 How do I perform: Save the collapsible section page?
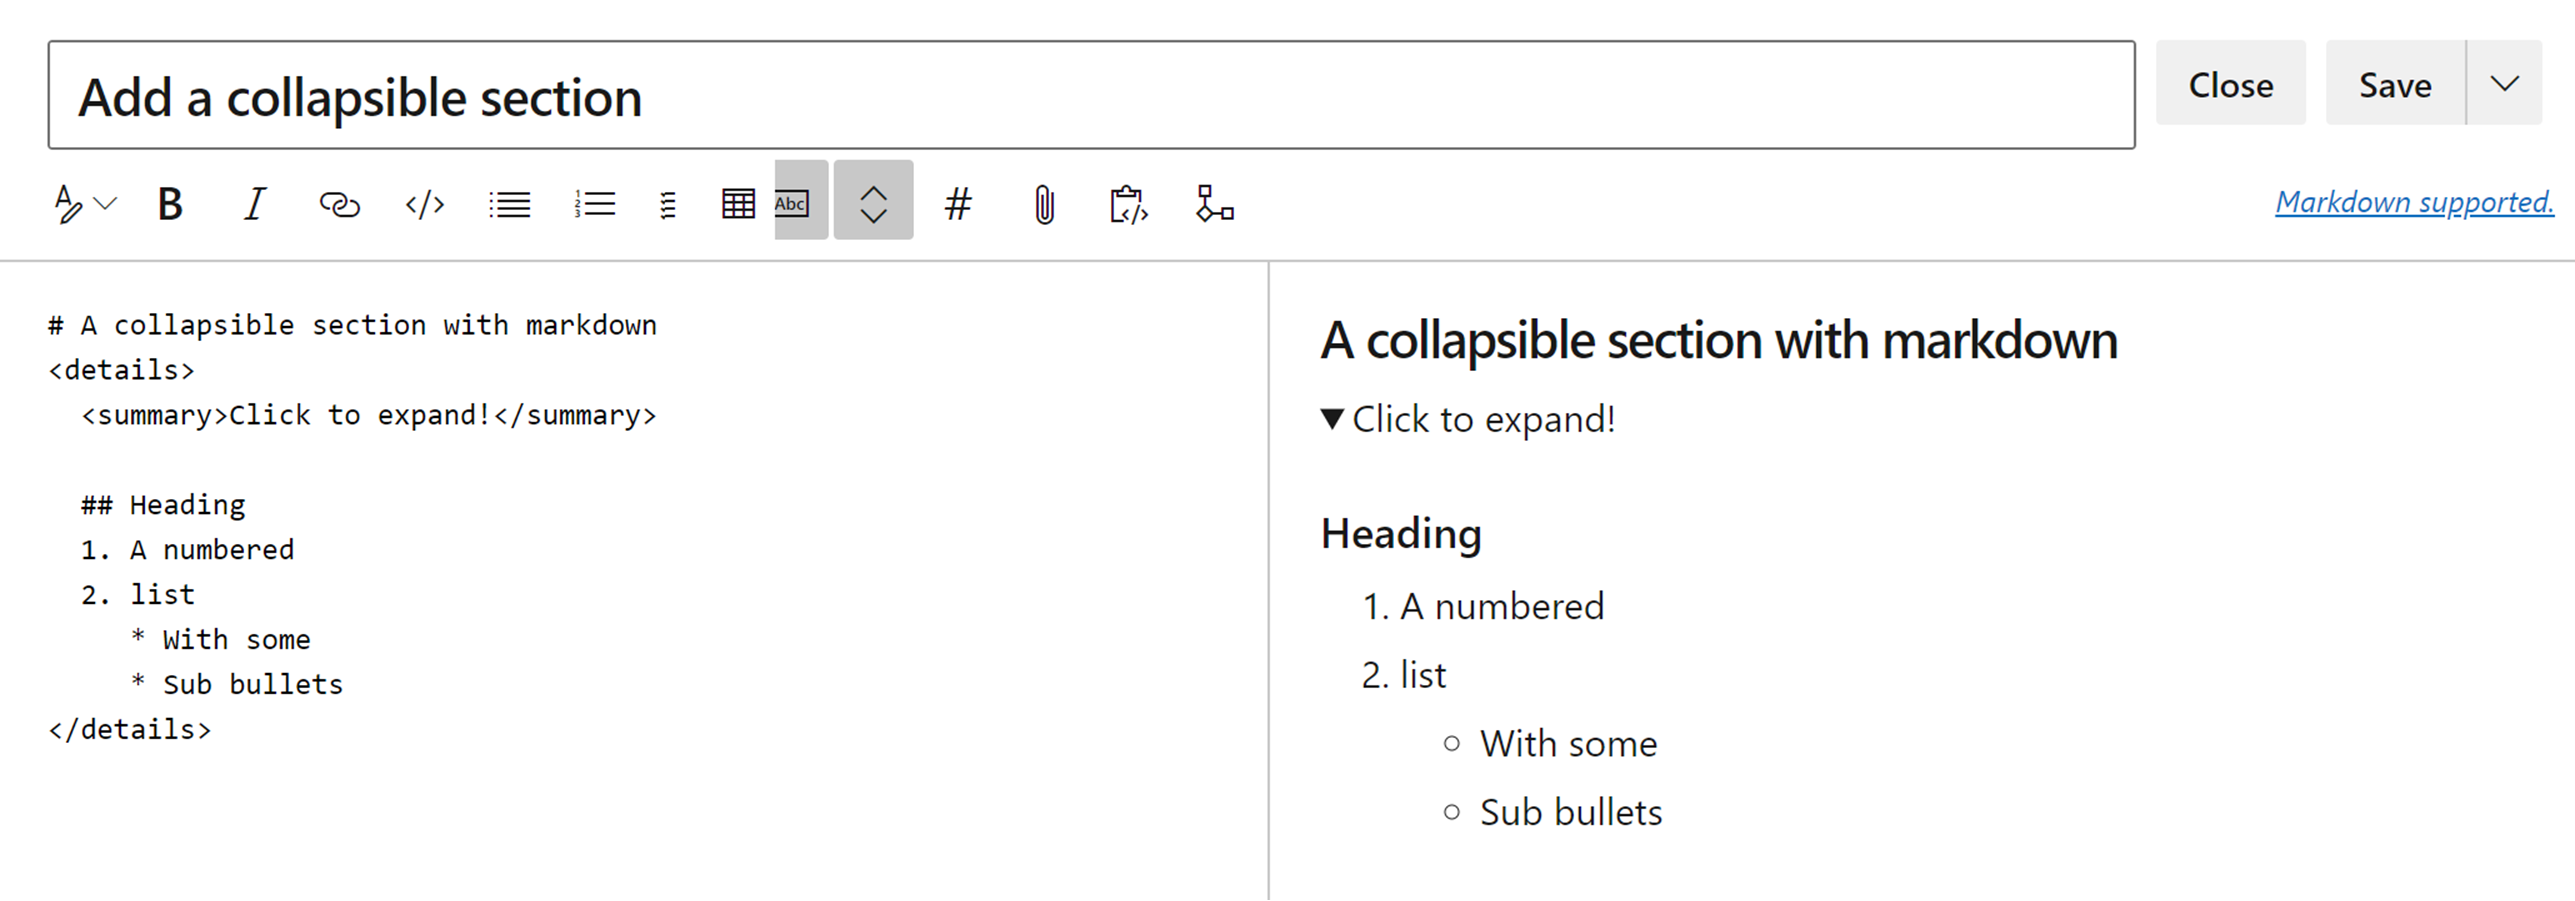click(2395, 84)
